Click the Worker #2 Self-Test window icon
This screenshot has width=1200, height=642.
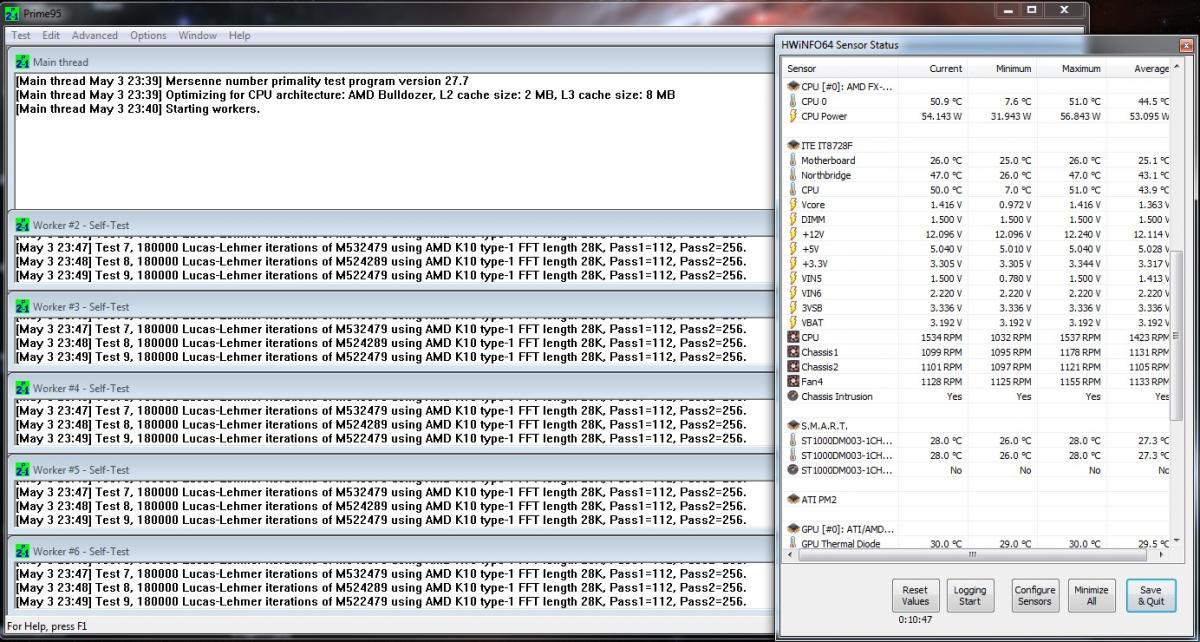(x=23, y=225)
